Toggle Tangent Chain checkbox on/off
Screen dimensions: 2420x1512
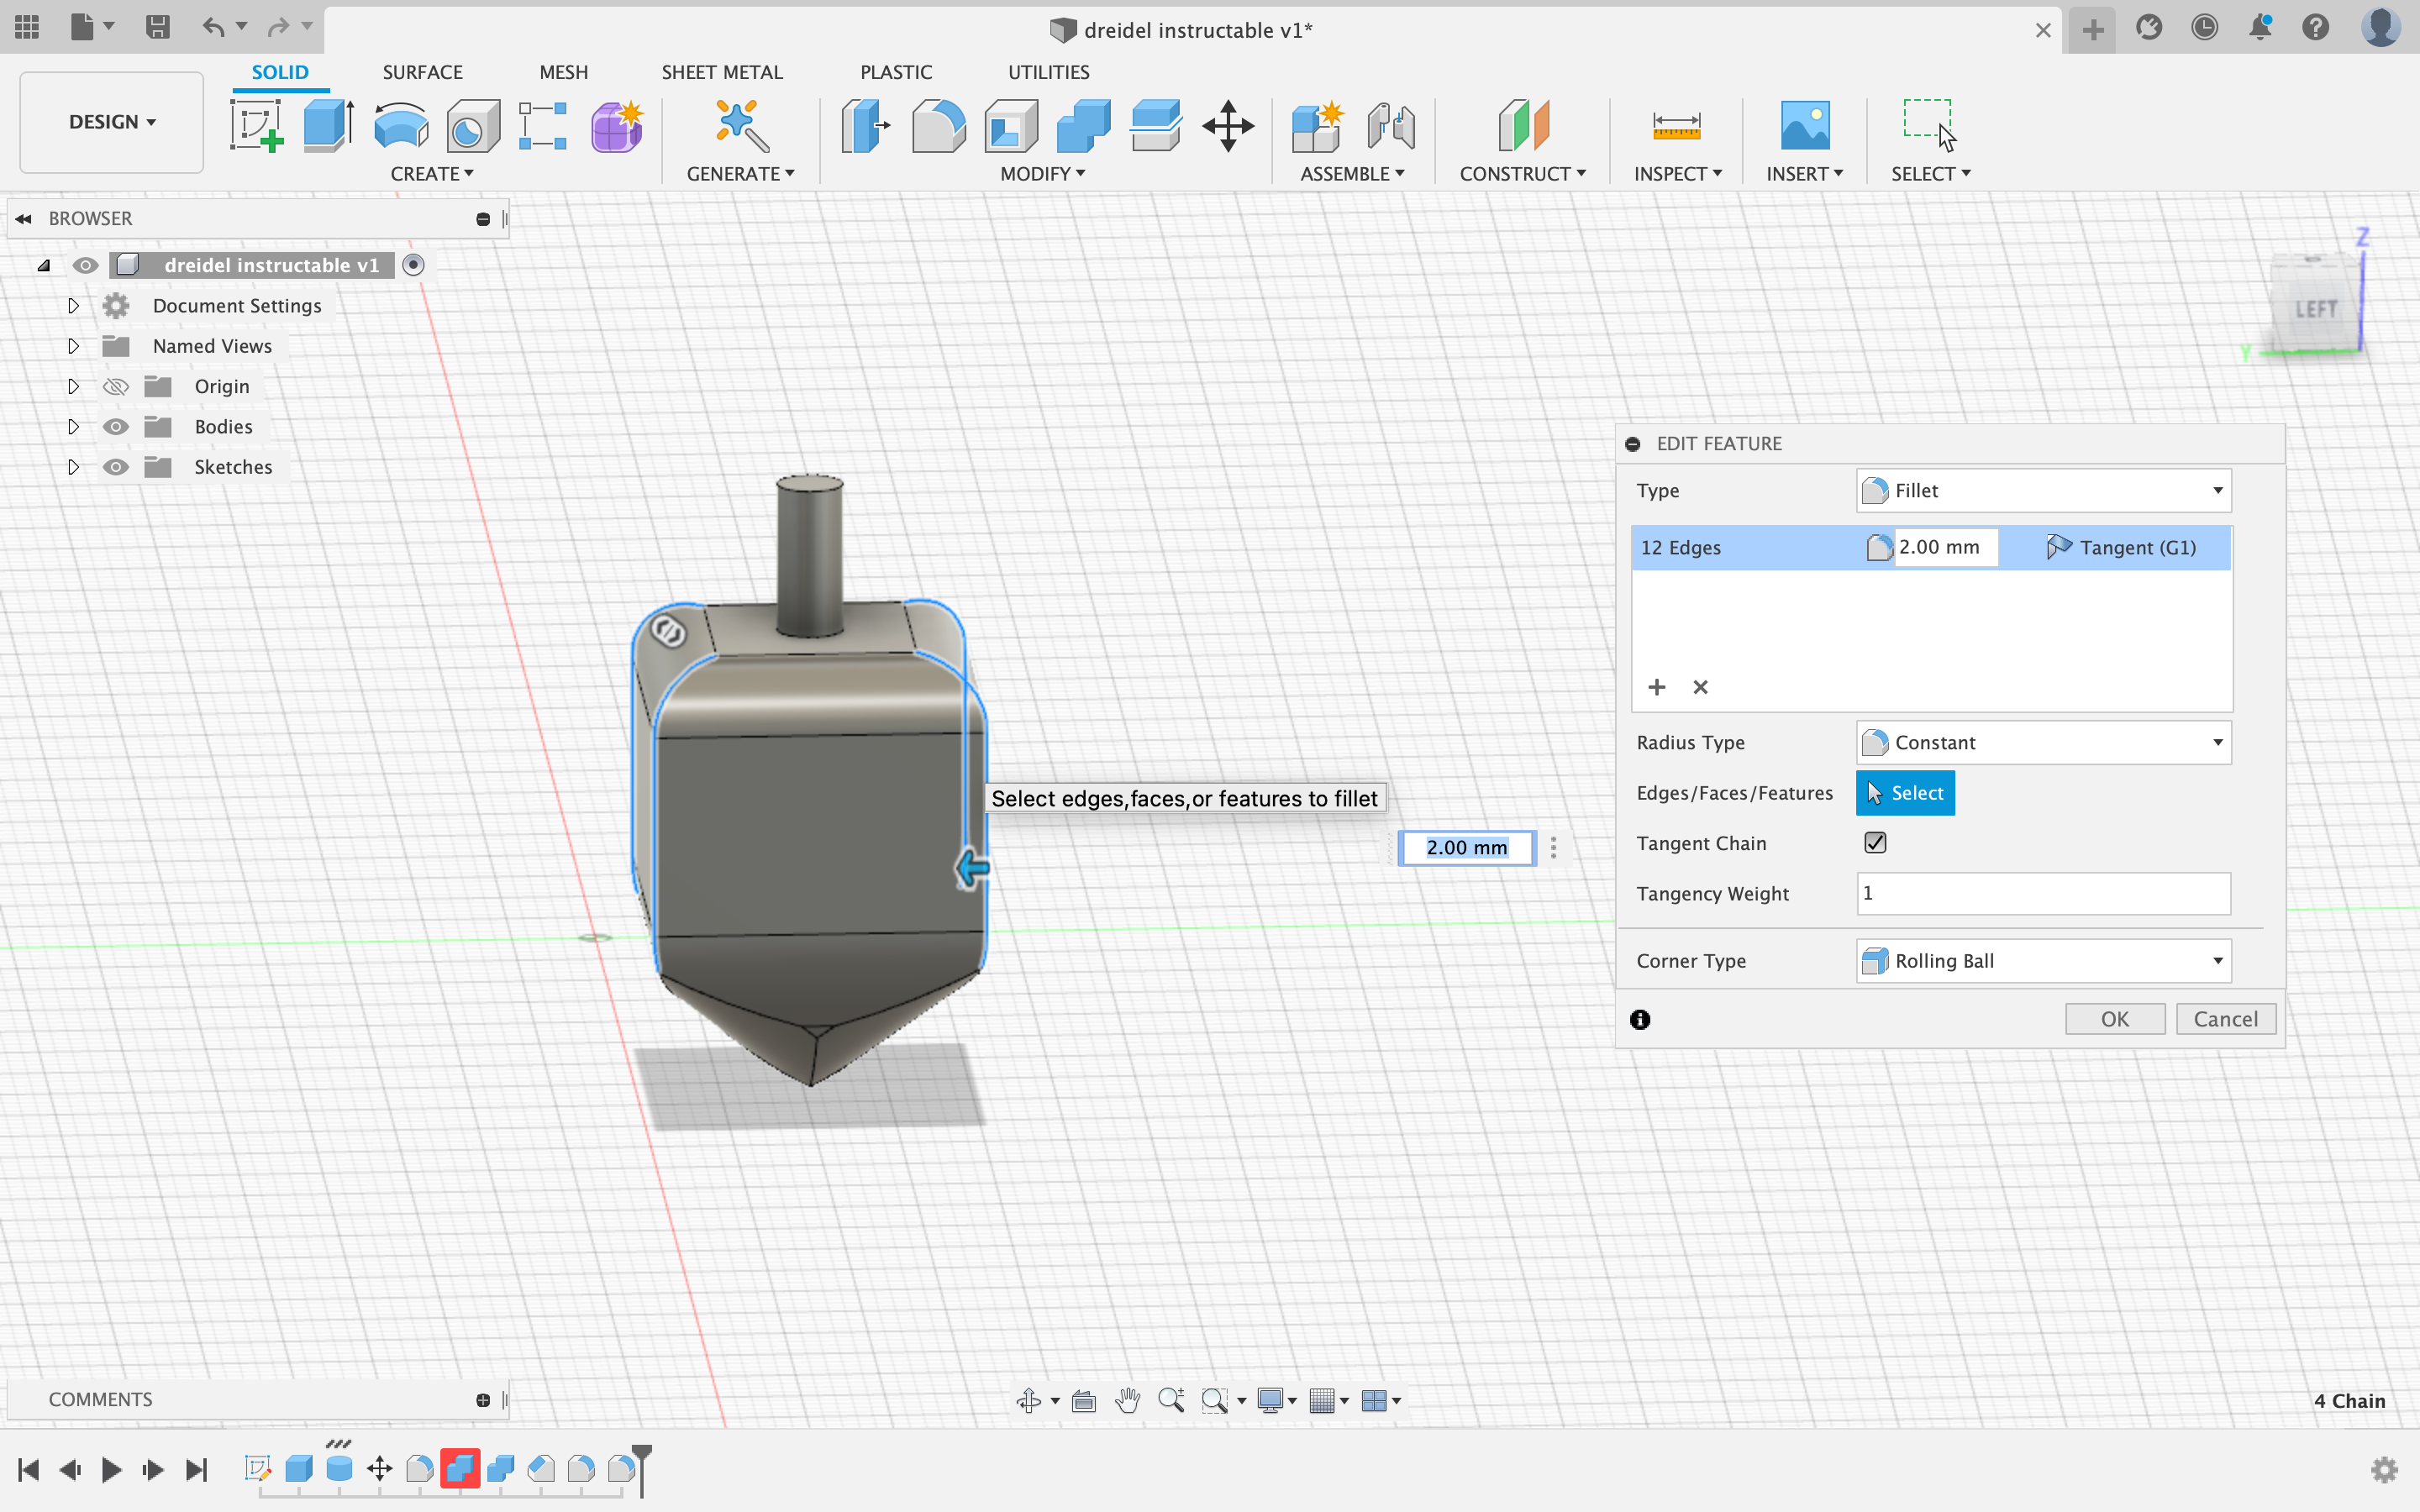tap(1875, 843)
